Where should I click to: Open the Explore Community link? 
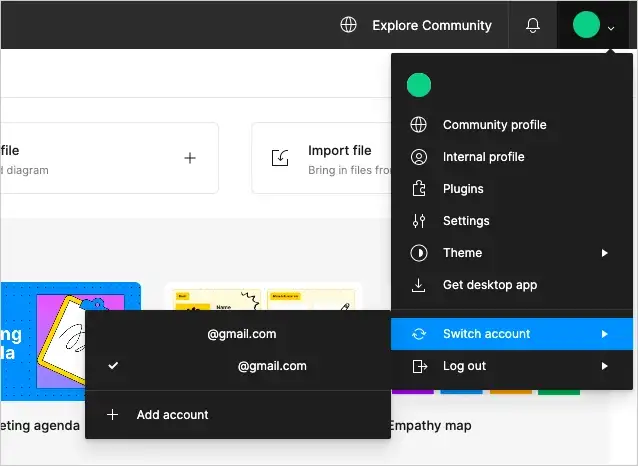click(x=431, y=25)
